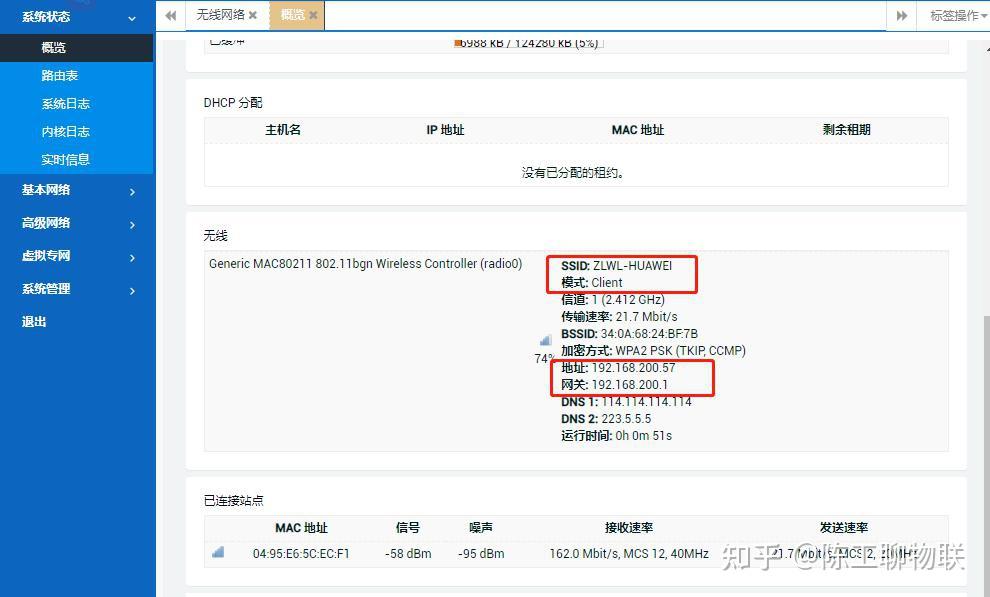
Task: Click the address 192.168.200.57
Action: tap(633, 368)
